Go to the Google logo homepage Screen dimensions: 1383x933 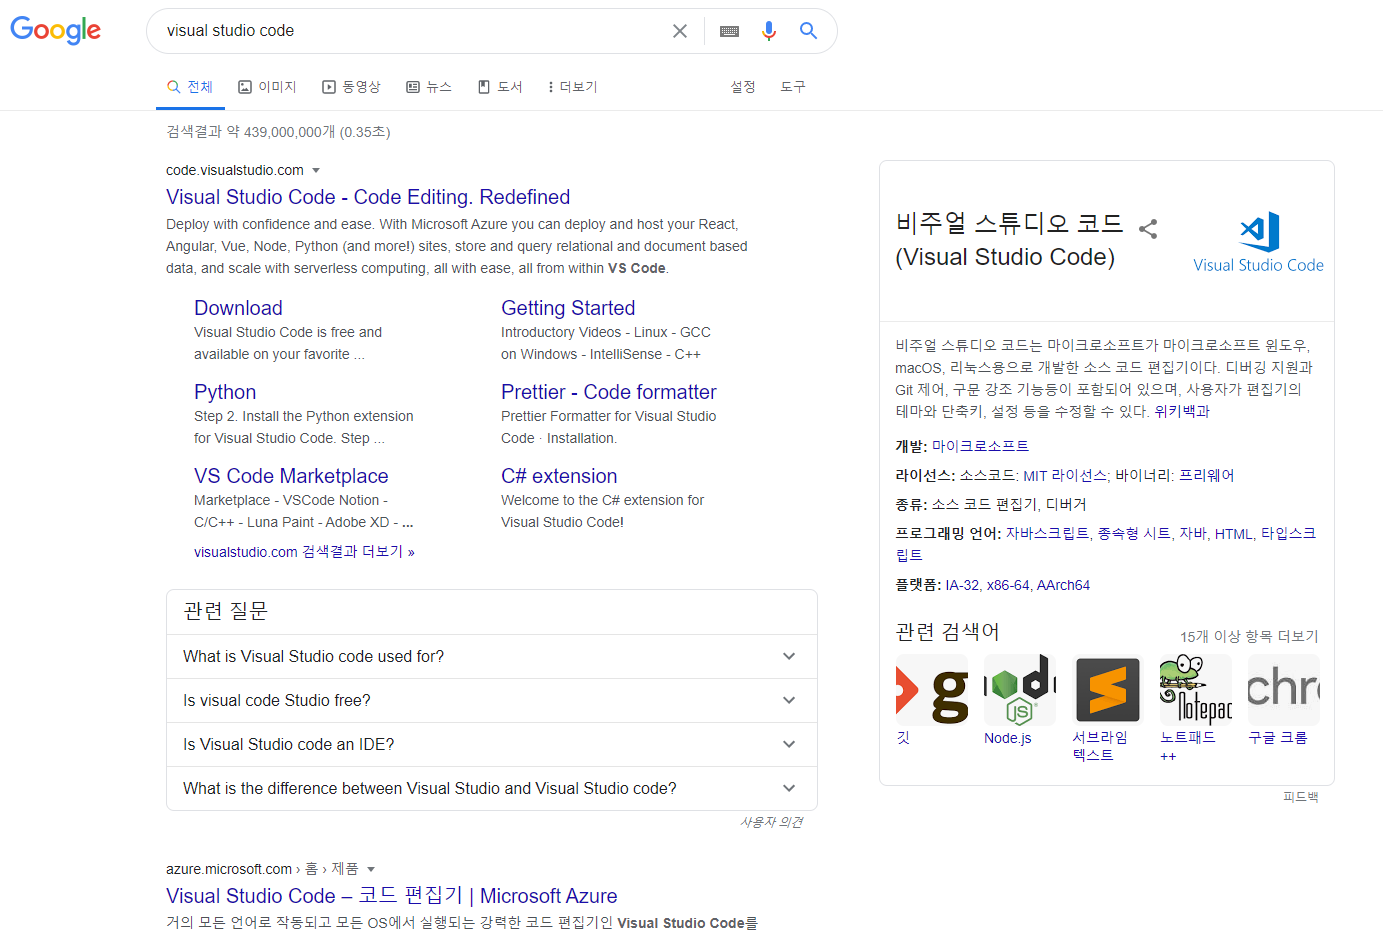55,31
